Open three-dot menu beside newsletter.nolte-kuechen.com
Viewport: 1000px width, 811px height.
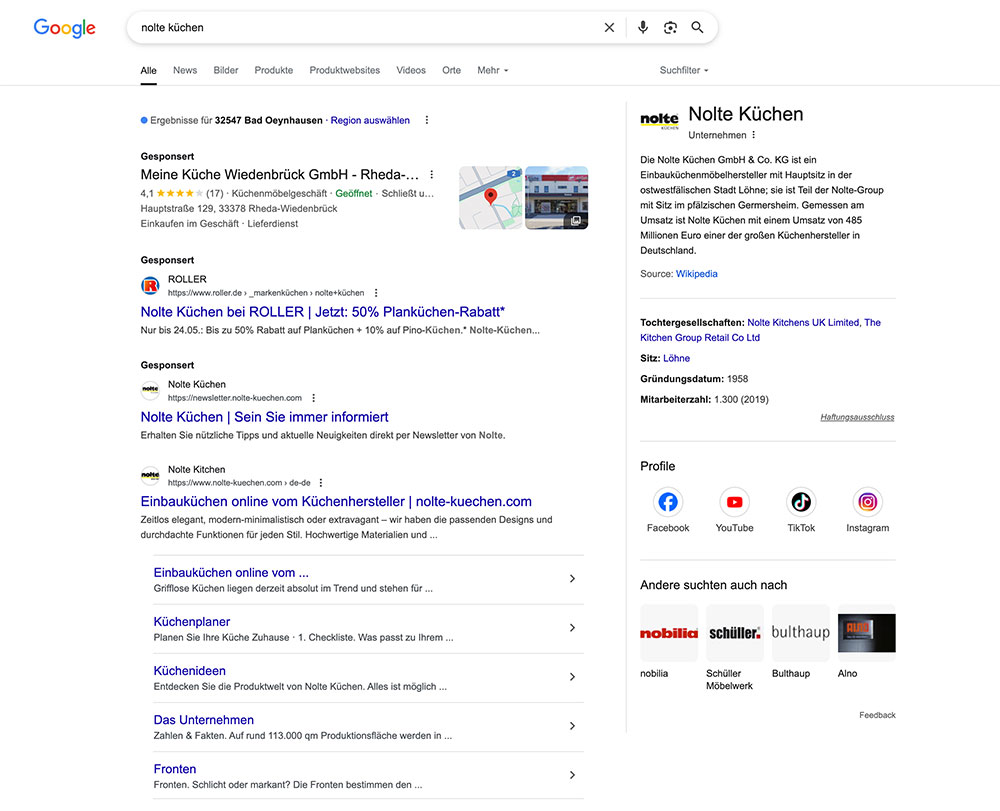pos(313,398)
